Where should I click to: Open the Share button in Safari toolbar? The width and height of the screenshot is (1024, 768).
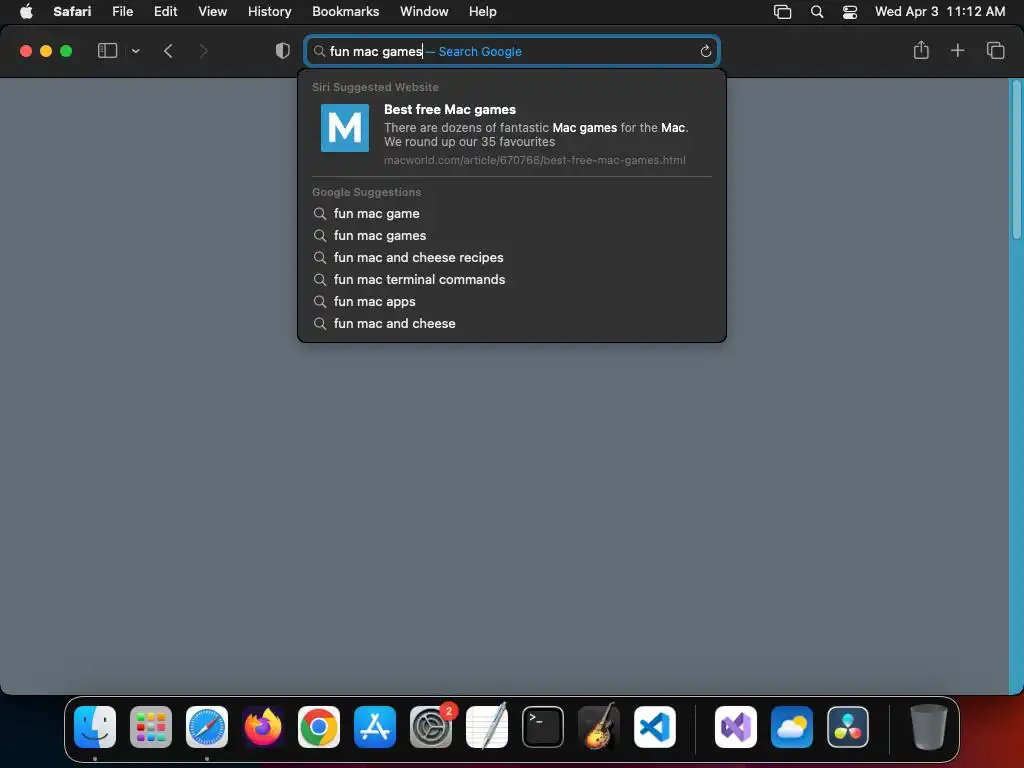click(x=921, y=50)
